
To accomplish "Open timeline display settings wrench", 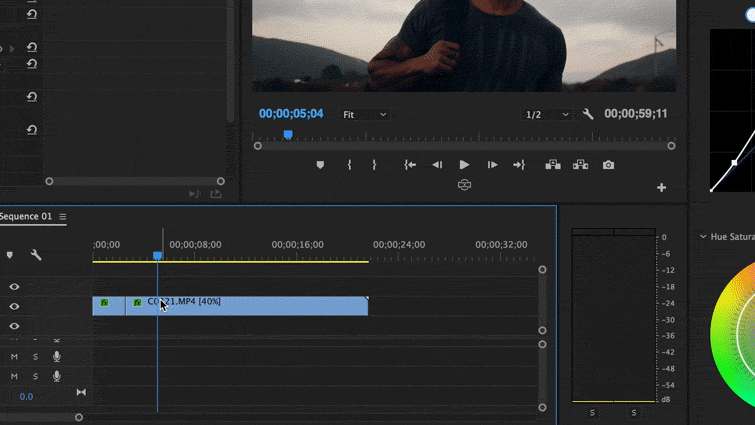I will [x=36, y=255].
